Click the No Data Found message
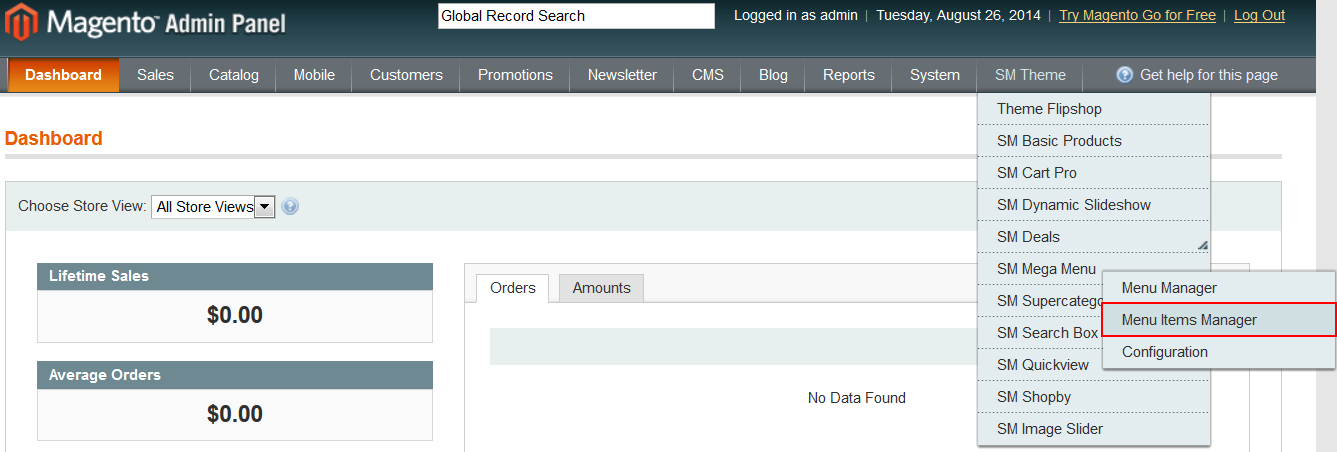 pos(857,398)
